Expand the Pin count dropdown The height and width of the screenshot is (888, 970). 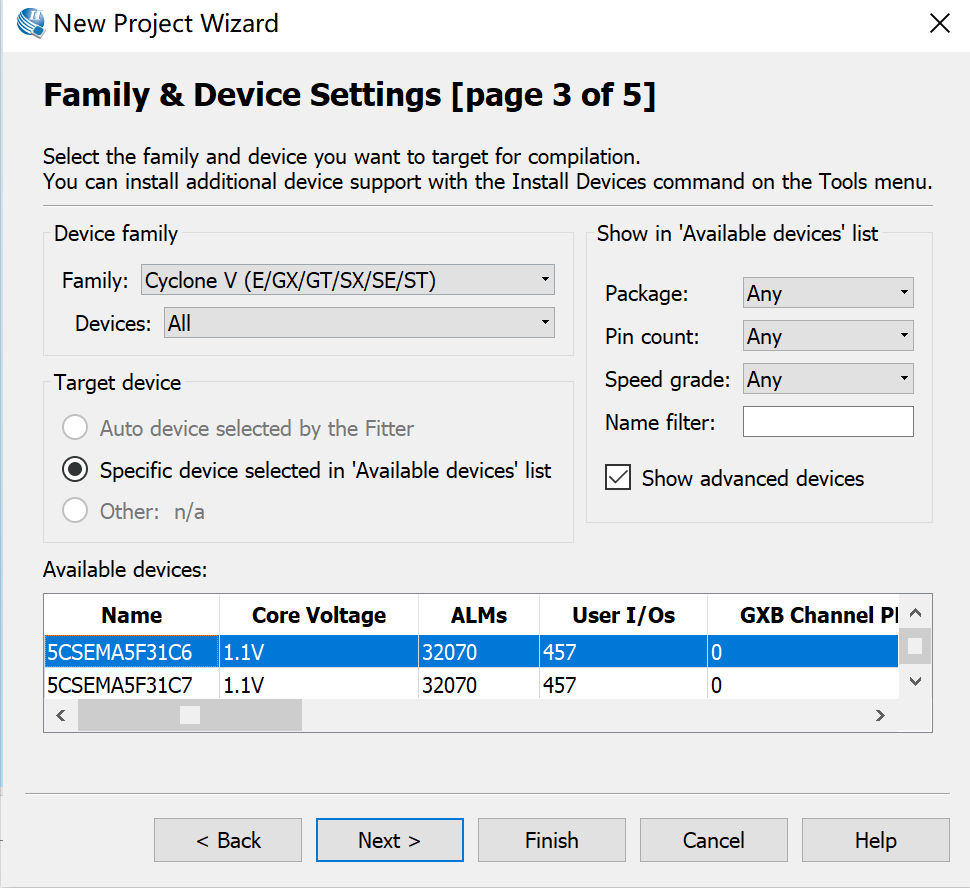tap(828, 336)
